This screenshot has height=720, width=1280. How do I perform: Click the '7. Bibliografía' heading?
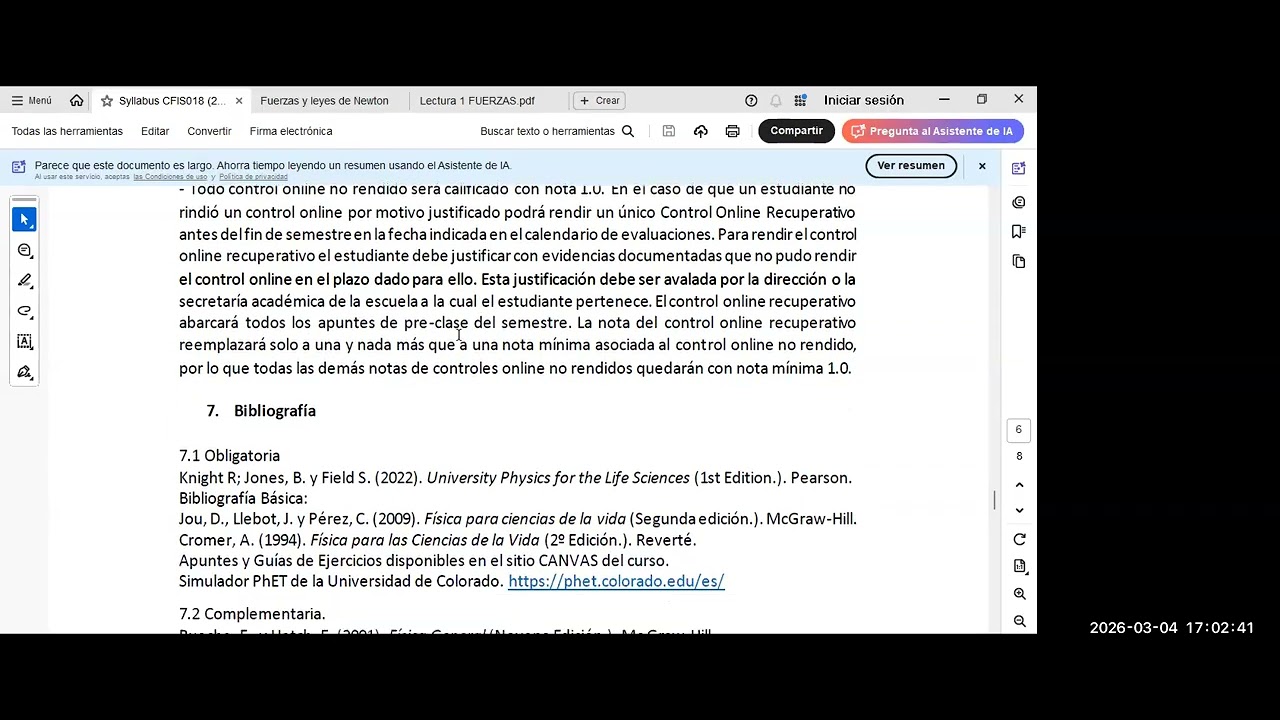point(261,411)
